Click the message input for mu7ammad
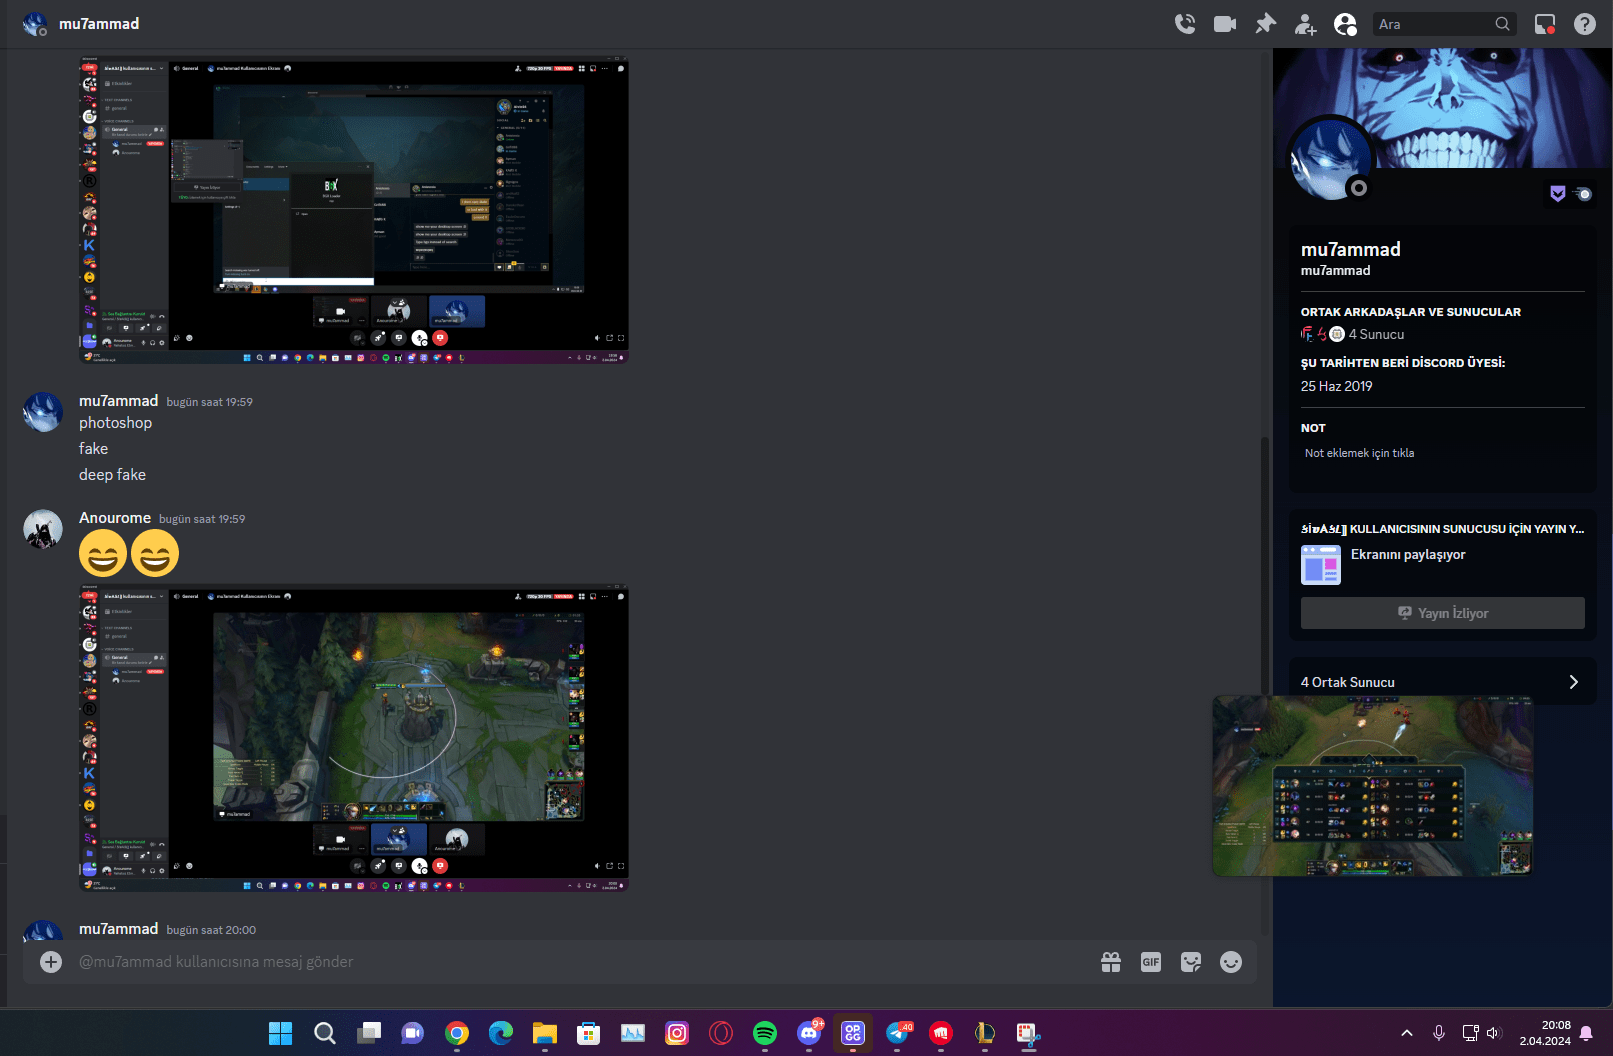This screenshot has width=1613, height=1056. [580, 962]
